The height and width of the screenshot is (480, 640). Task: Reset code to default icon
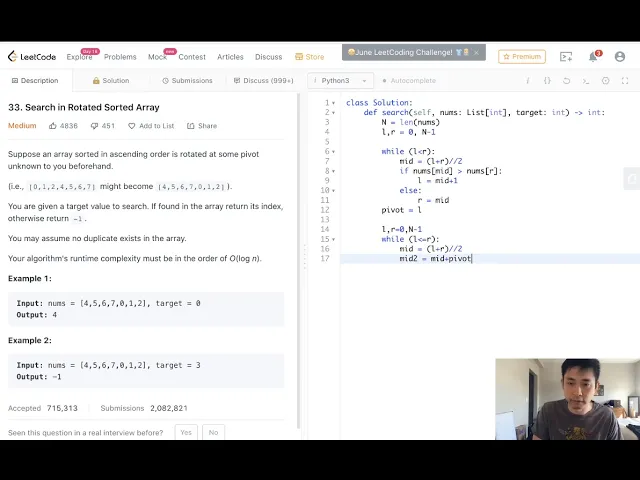567,81
